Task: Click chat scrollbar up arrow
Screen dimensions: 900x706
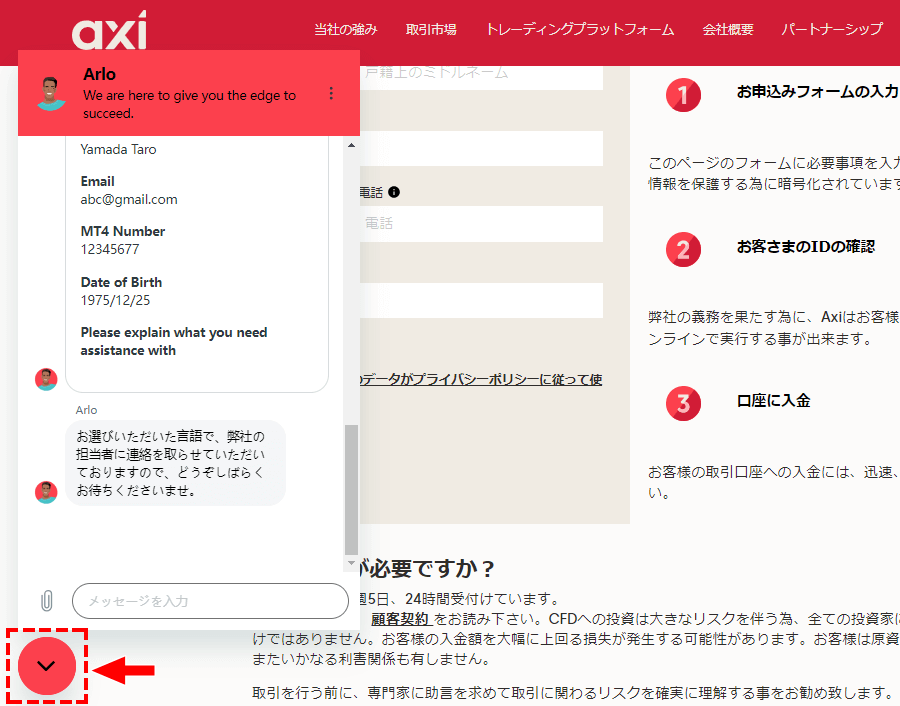Action: (351, 145)
